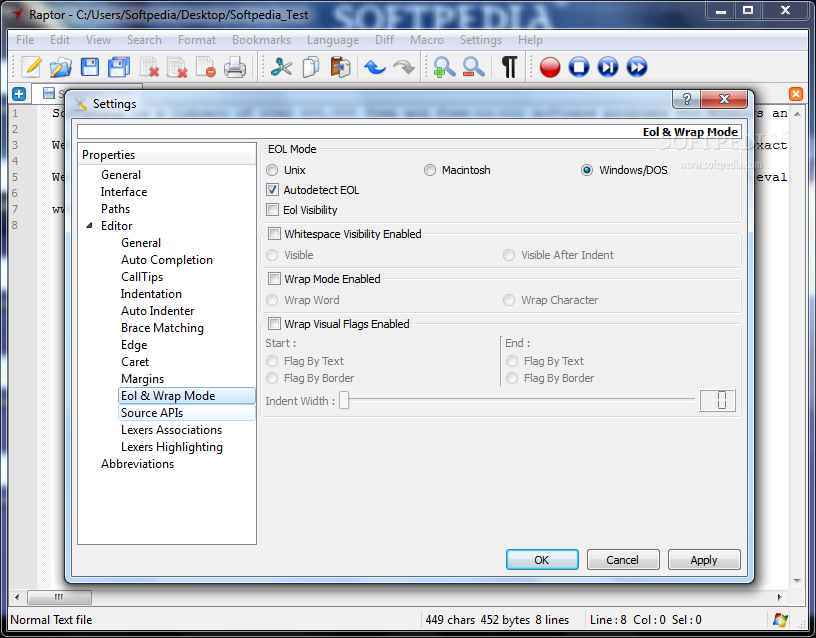
Task: Open the Macro menu
Action: (427, 40)
